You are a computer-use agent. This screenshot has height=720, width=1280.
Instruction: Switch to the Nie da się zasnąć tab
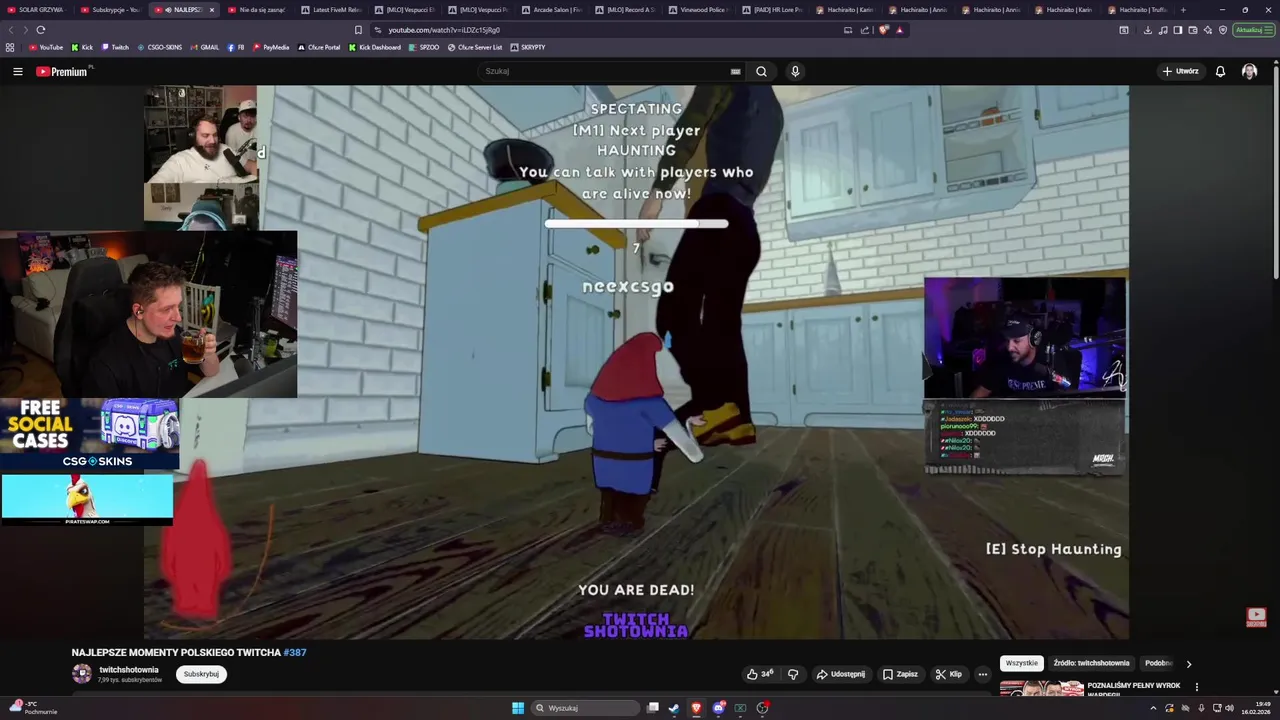tap(257, 10)
